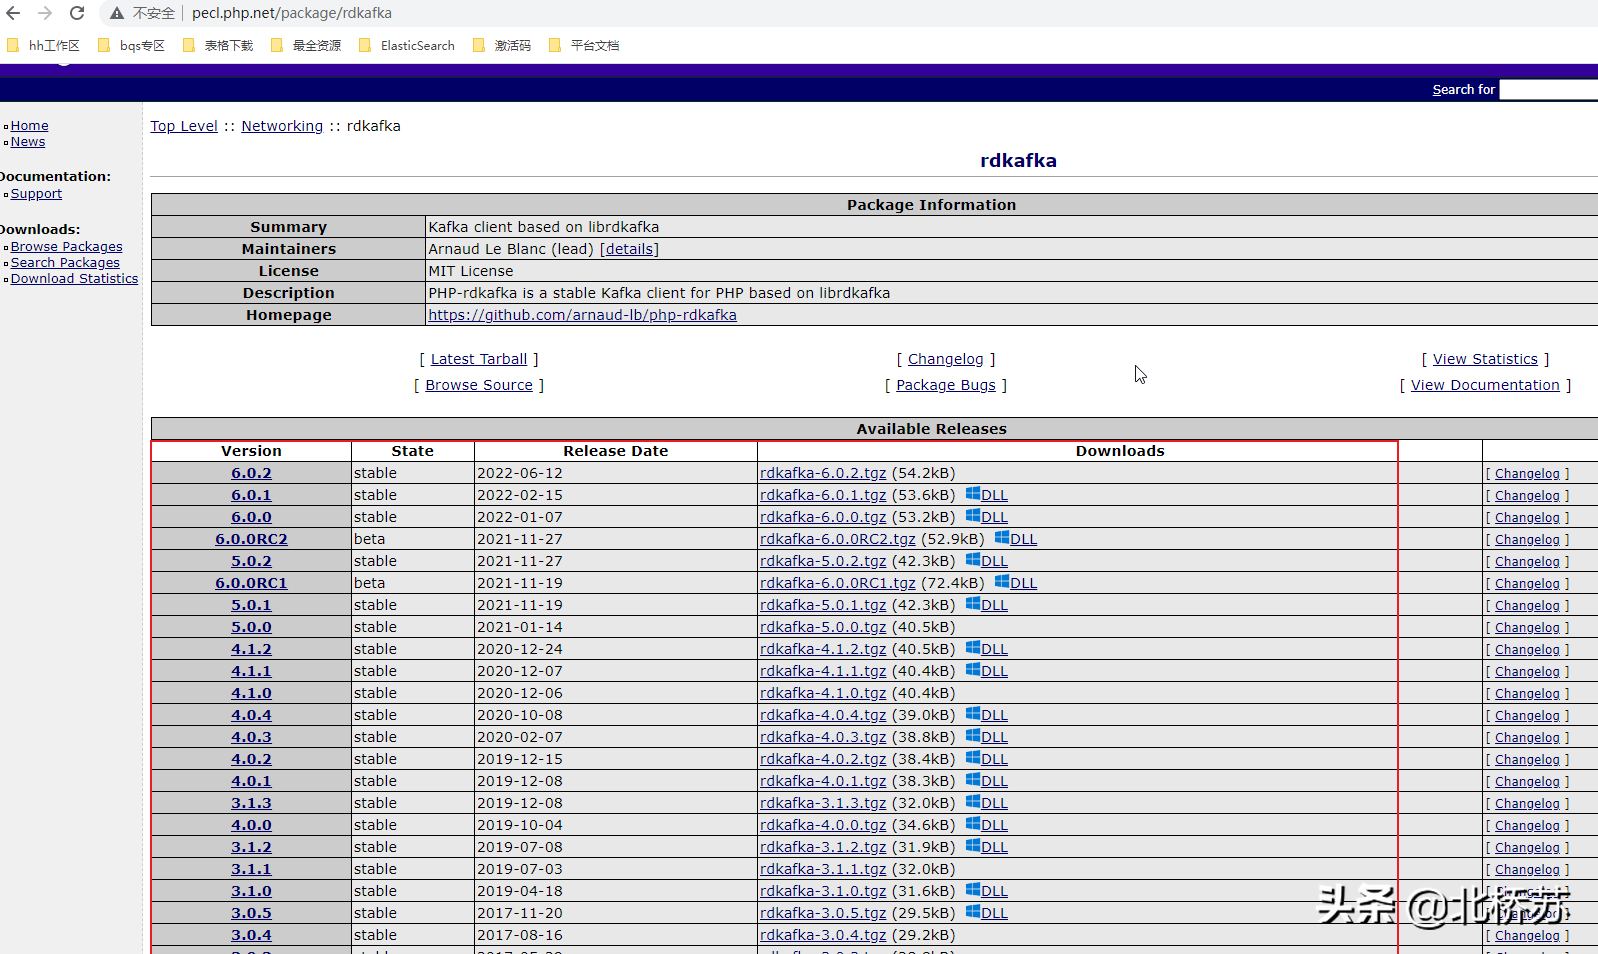Open the 最全资源 bookmark folder
The height and width of the screenshot is (954, 1598).
coord(305,45)
